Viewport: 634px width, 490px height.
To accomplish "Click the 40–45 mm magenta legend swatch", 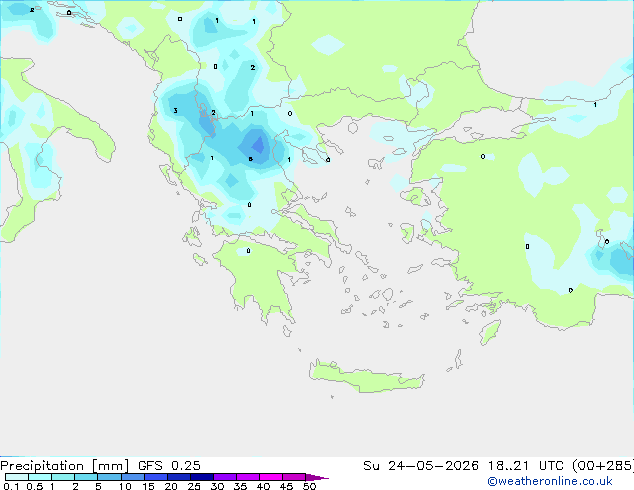I will [271, 477].
